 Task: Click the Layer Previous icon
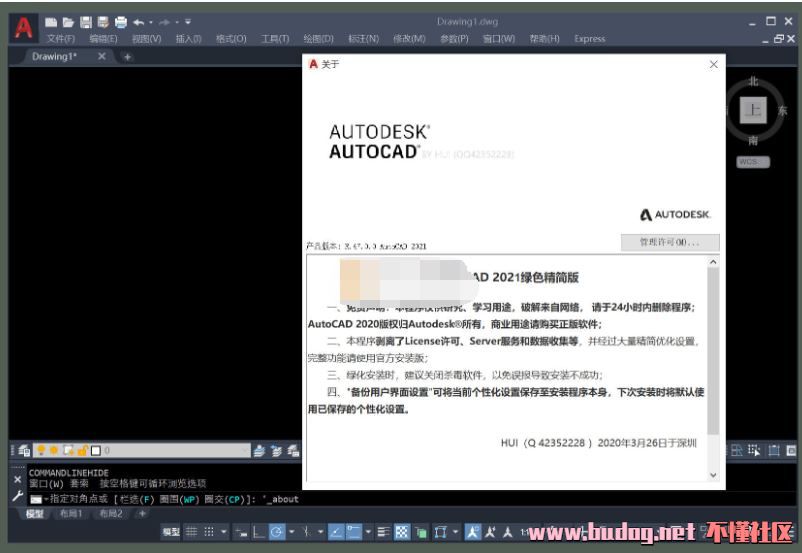[277, 451]
